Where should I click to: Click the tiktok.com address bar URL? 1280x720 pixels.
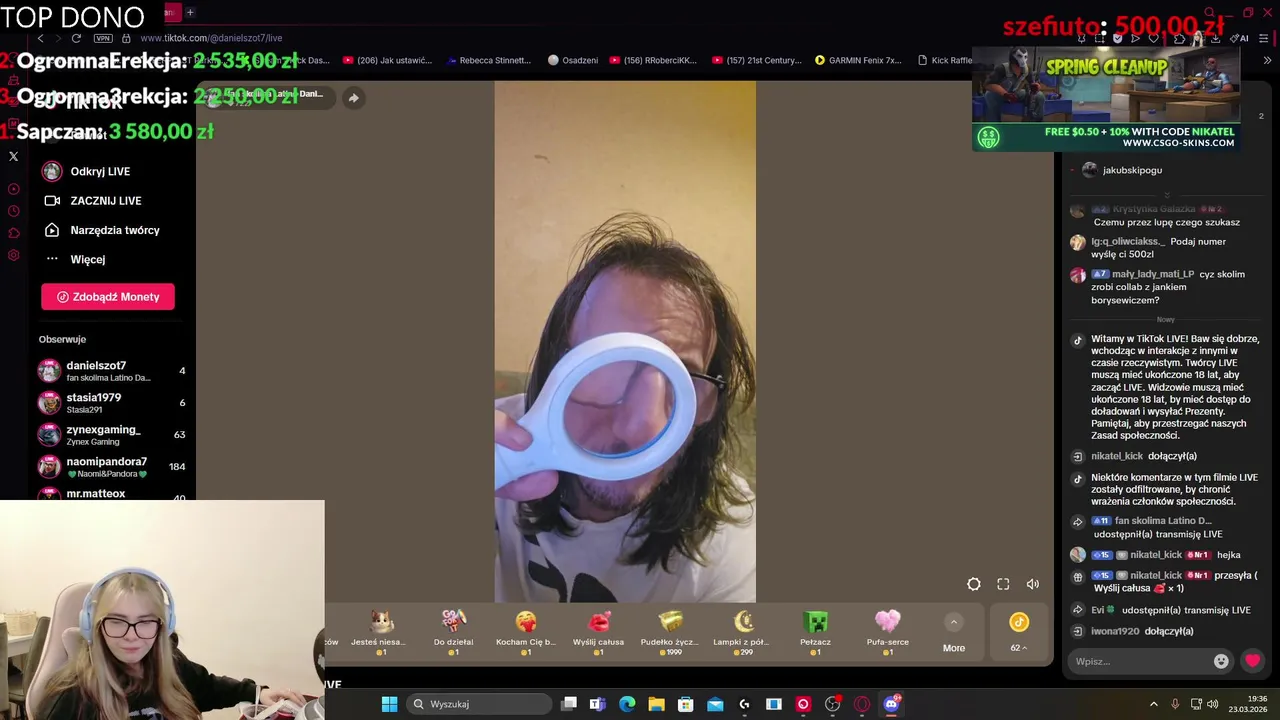coord(211,38)
